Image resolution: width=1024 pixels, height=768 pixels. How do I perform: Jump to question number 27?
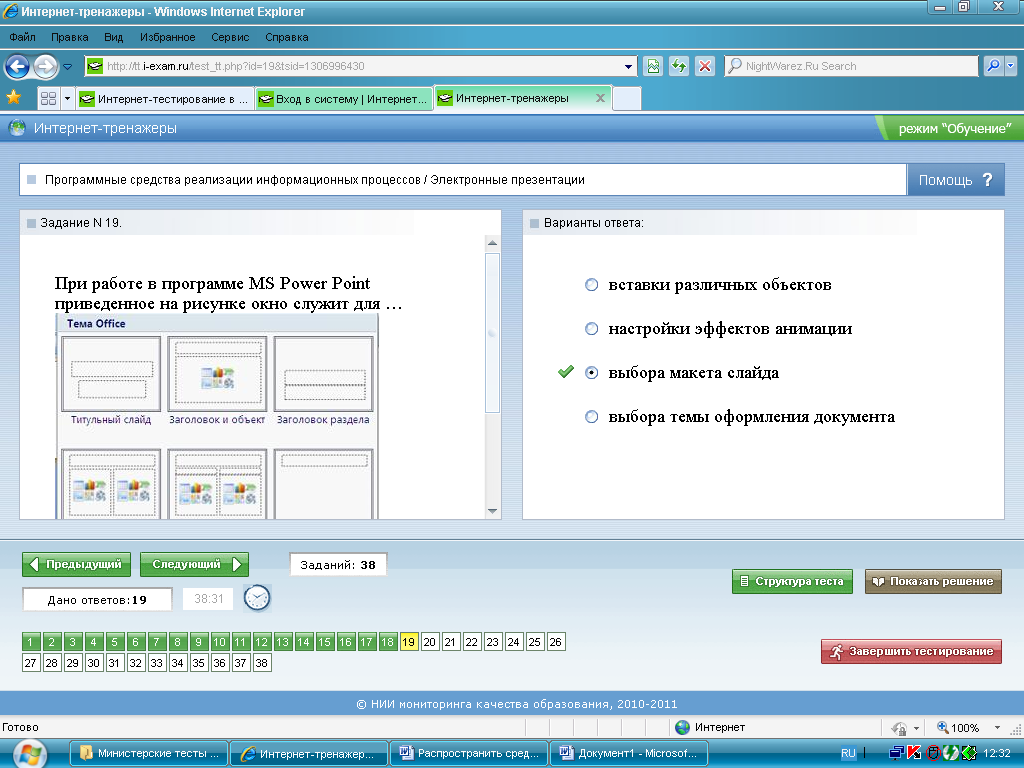31,663
